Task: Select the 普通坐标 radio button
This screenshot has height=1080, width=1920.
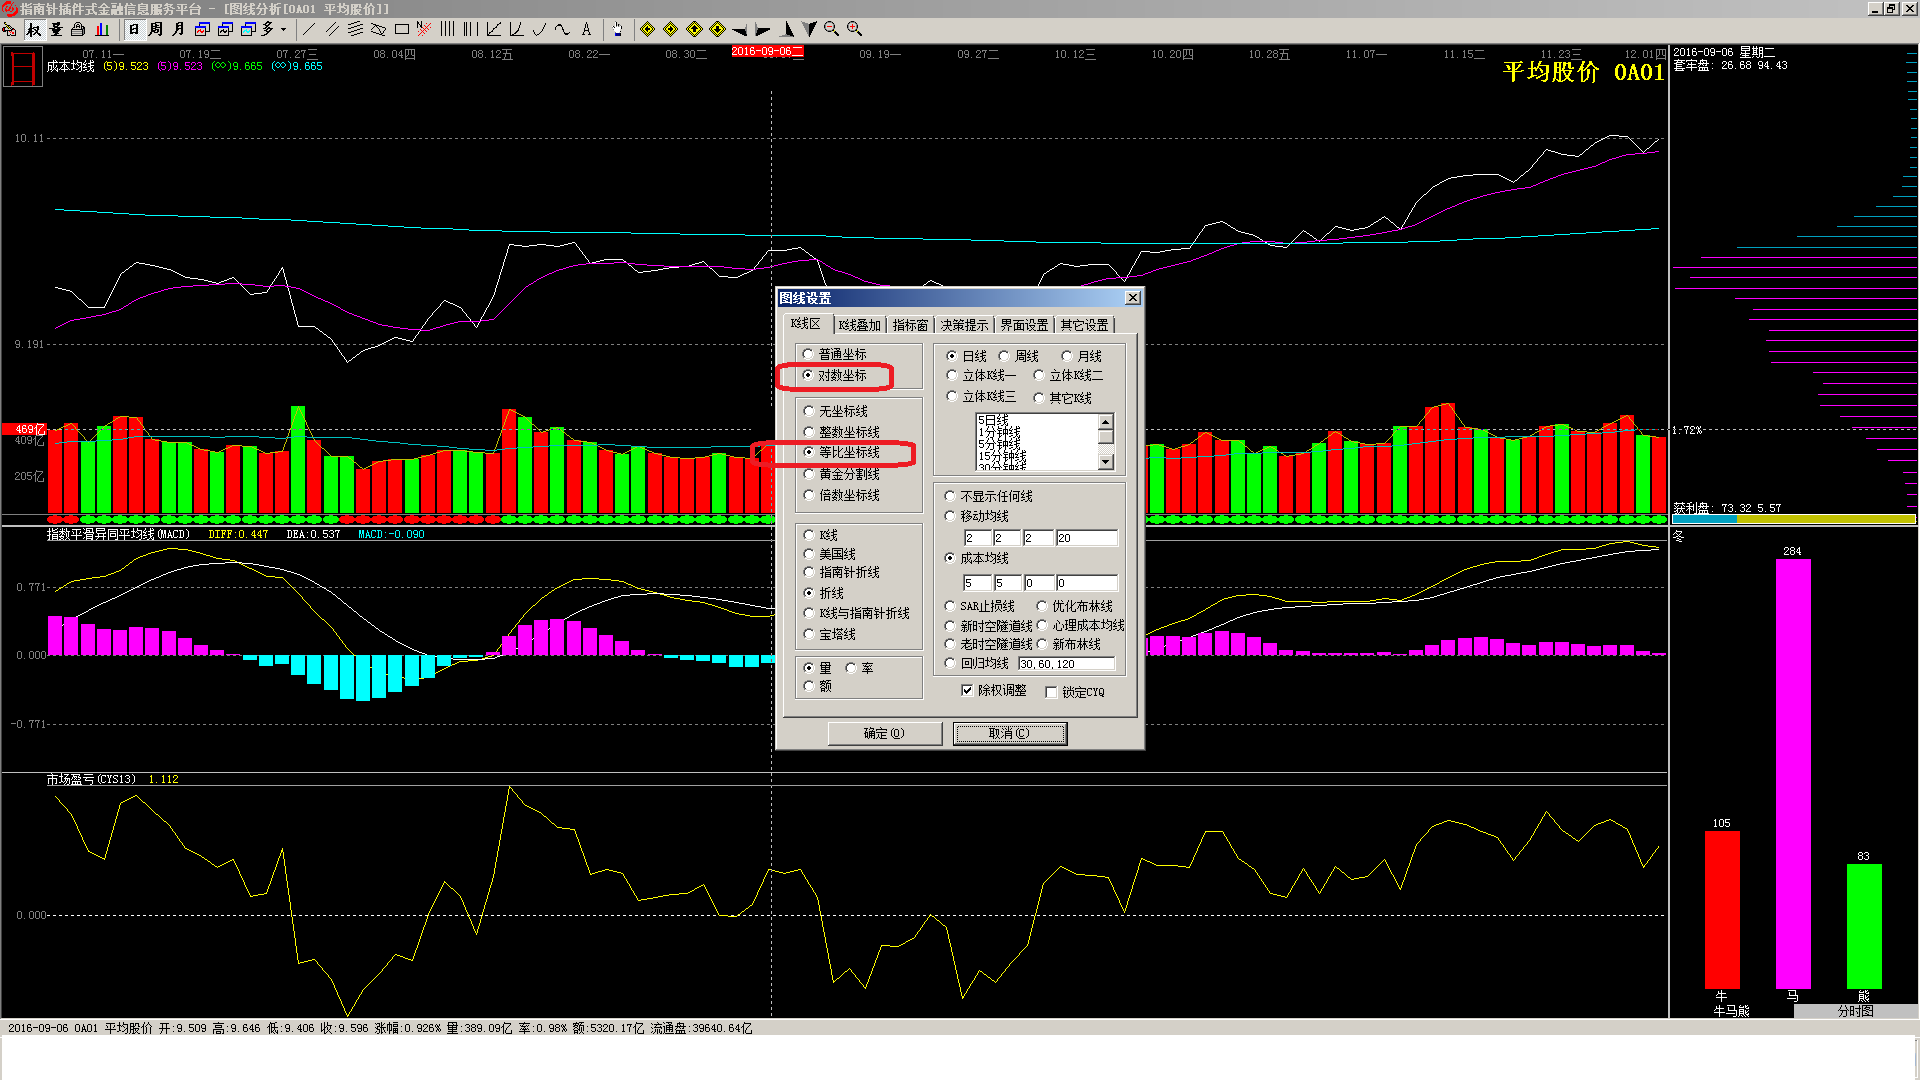Action: 809,354
